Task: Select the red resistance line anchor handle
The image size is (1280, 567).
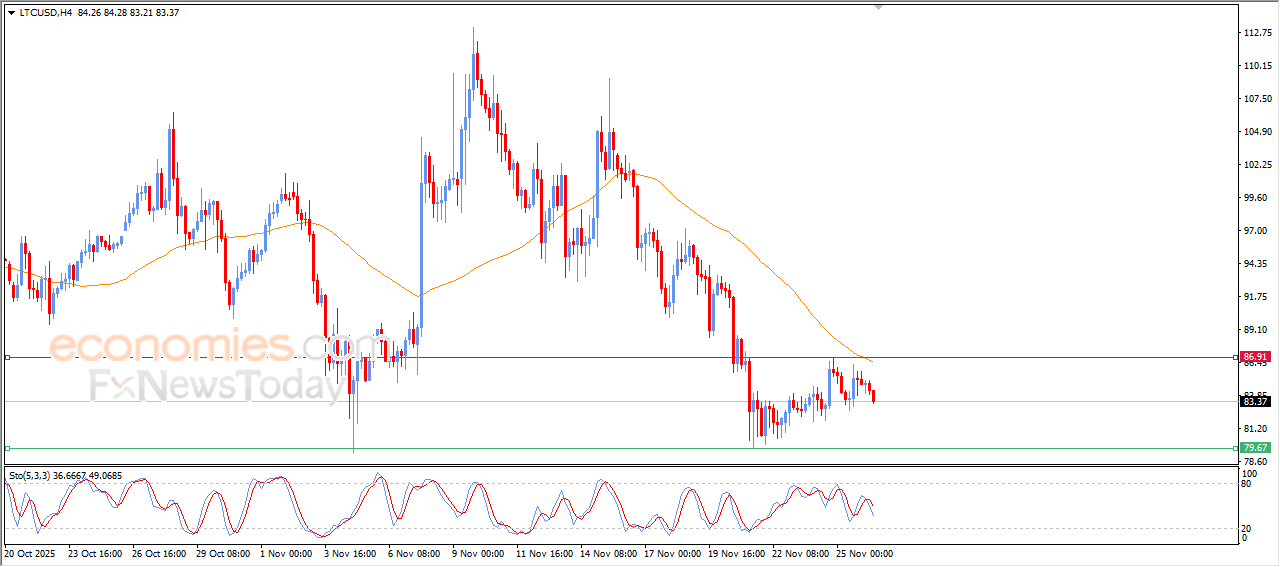Action: pyautogui.click(x=7, y=357)
